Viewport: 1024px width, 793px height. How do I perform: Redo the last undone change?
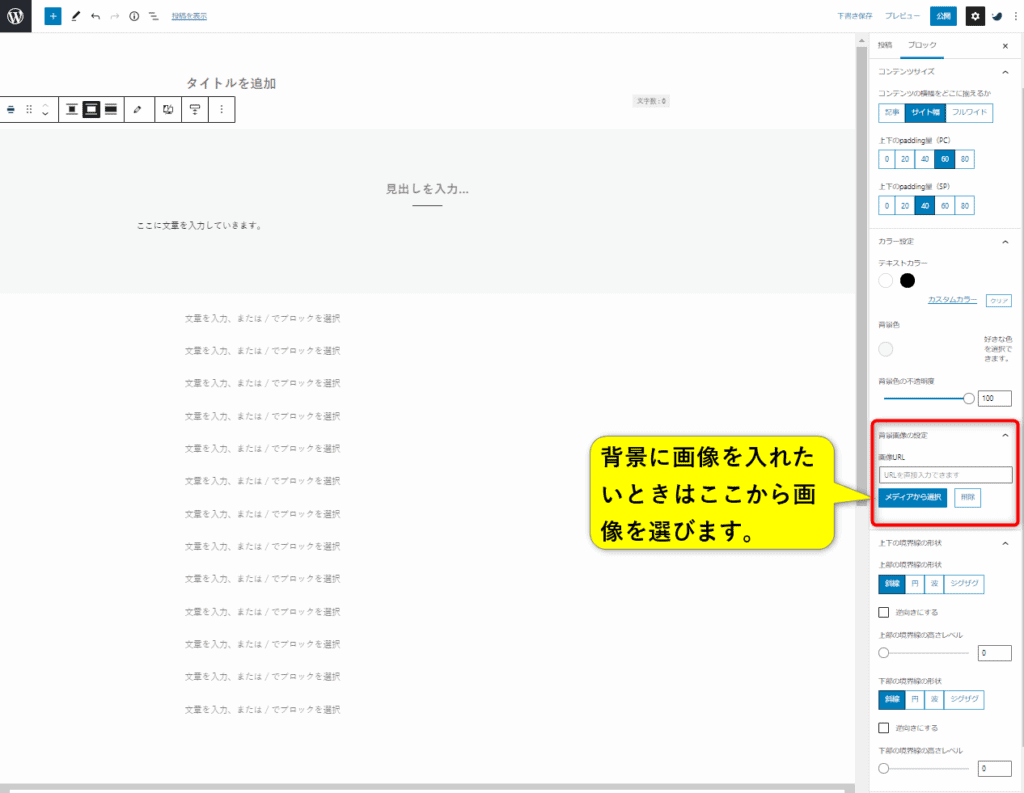tap(115, 16)
